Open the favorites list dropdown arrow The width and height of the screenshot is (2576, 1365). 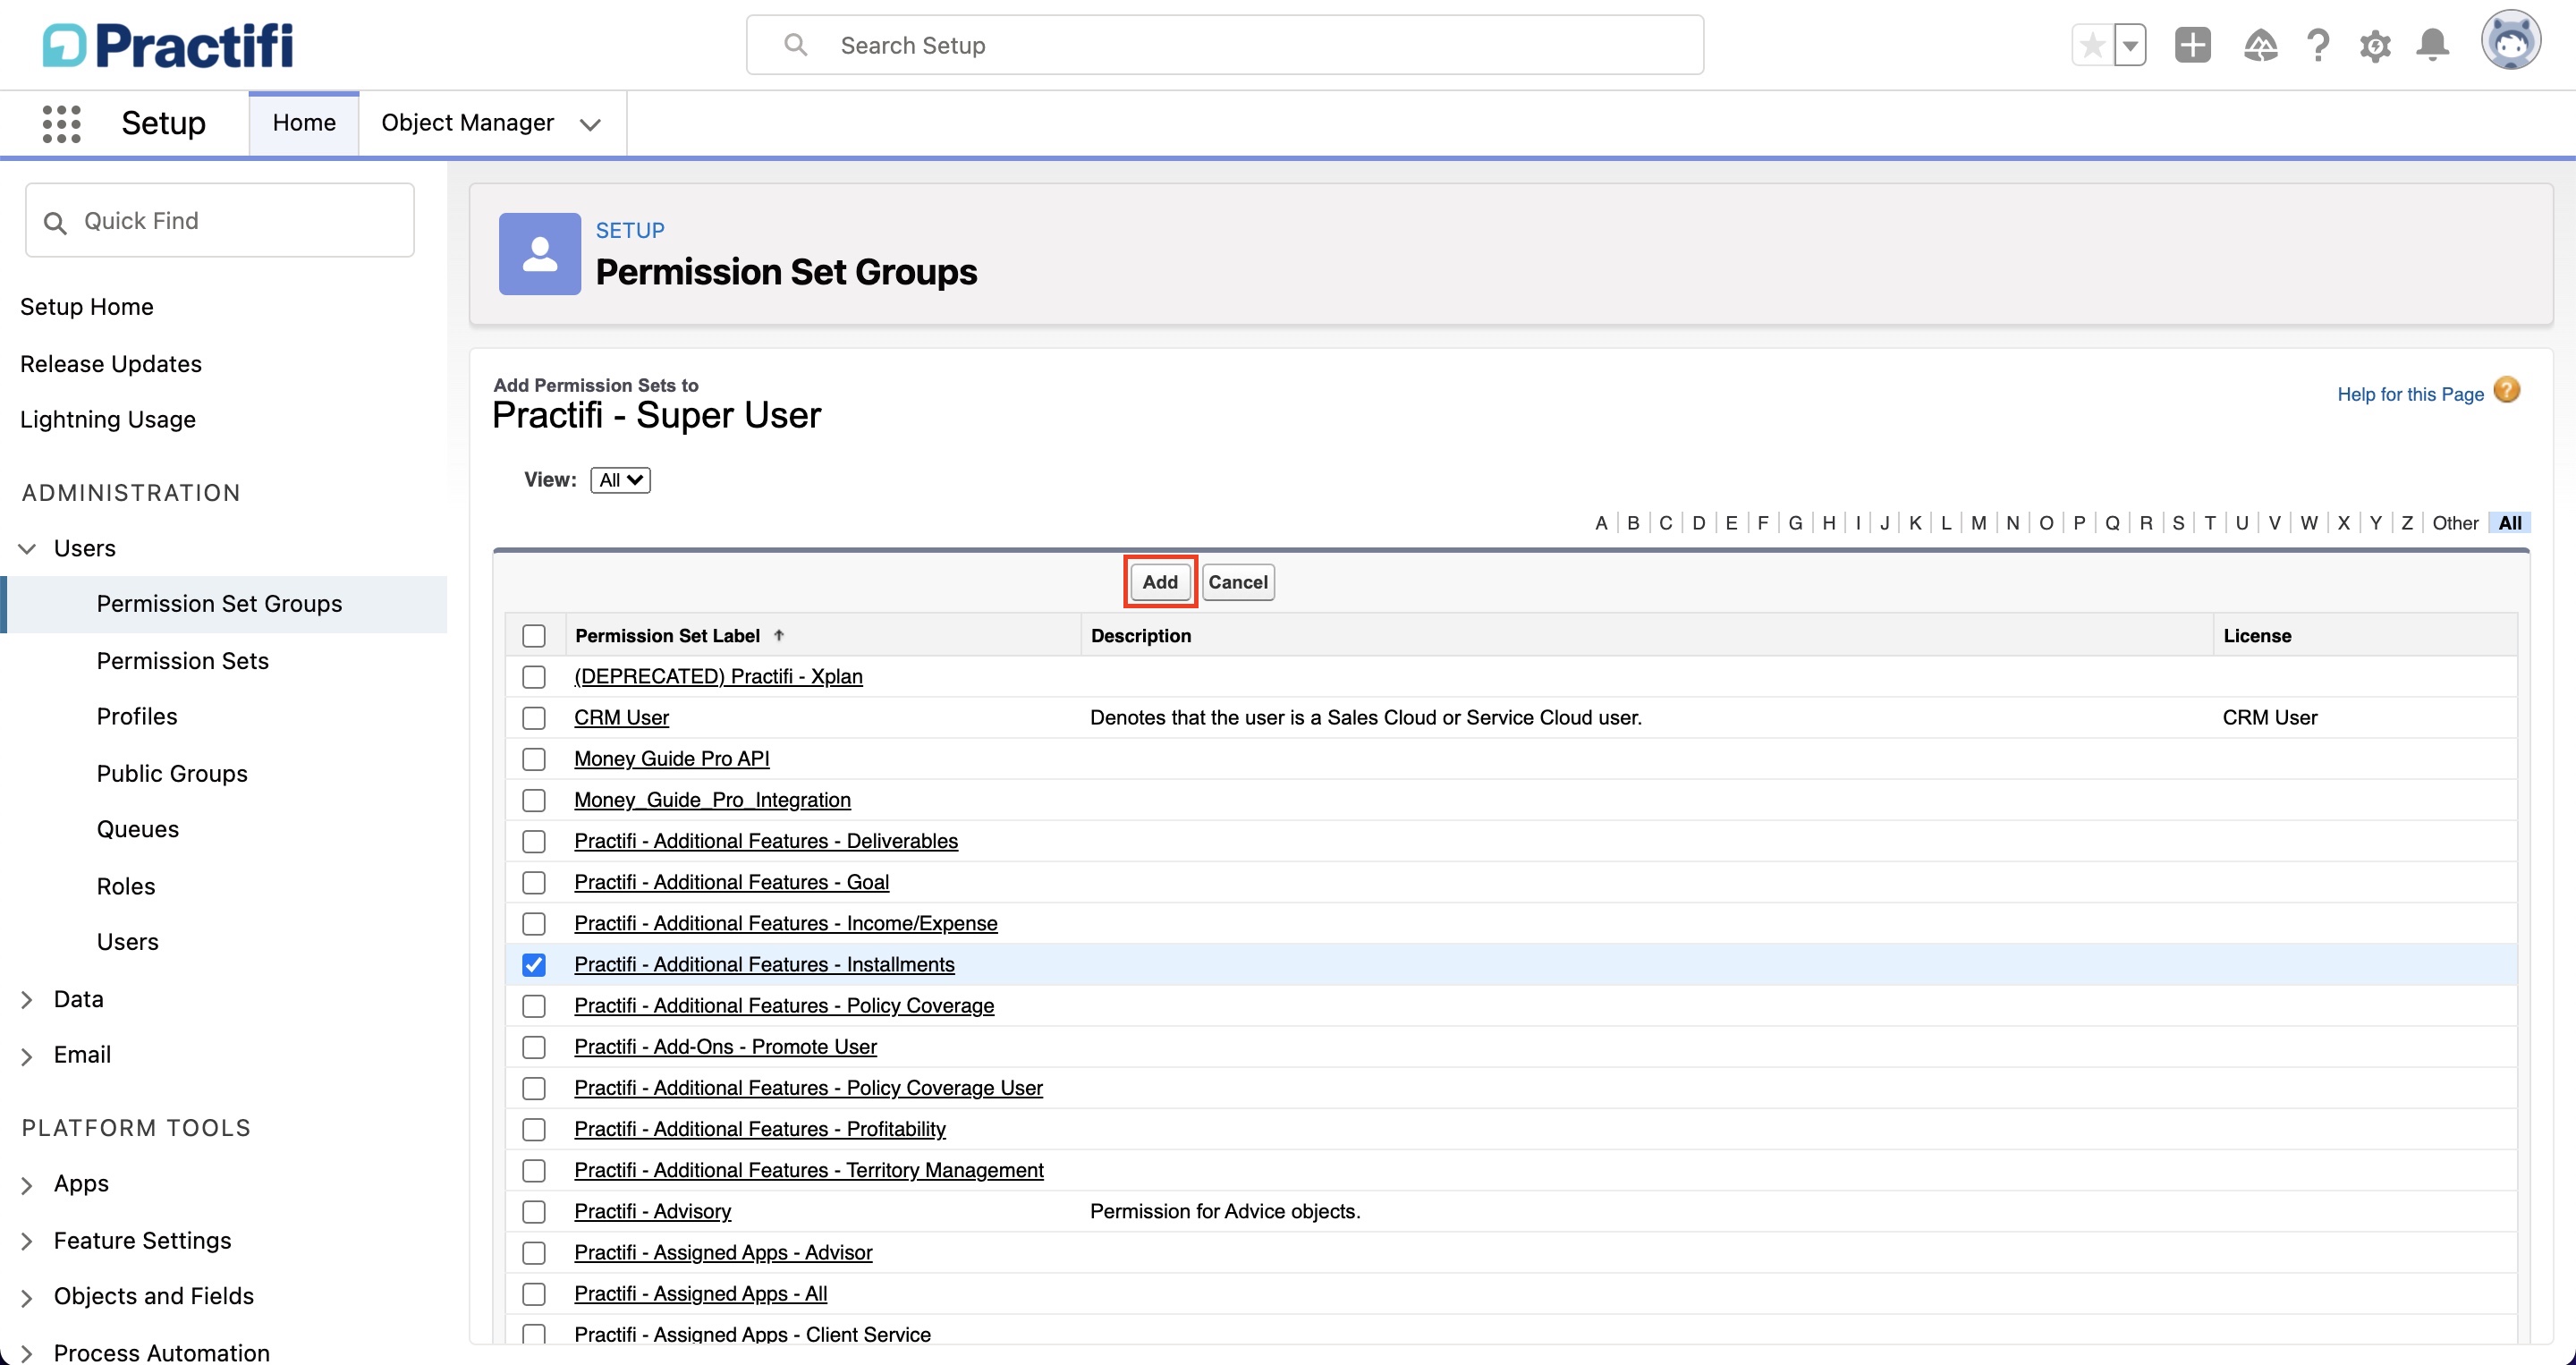(x=2131, y=45)
